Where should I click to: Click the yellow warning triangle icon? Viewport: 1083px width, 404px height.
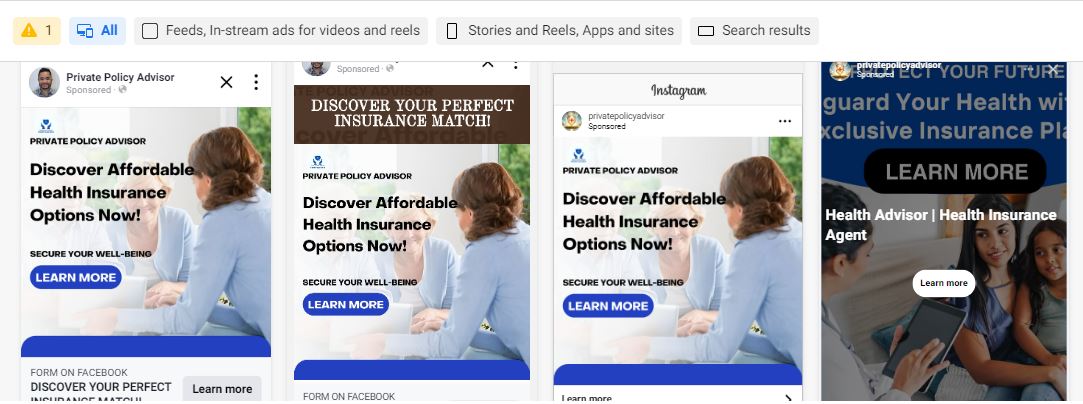coord(29,30)
